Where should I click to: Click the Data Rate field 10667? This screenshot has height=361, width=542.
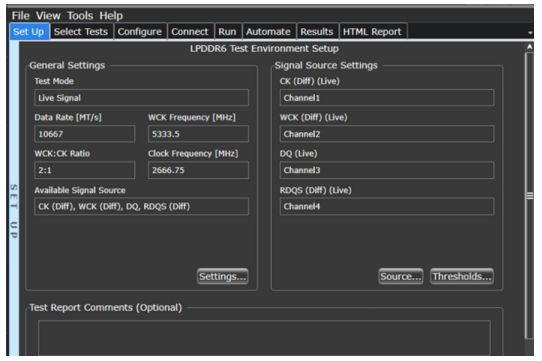point(85,134)
